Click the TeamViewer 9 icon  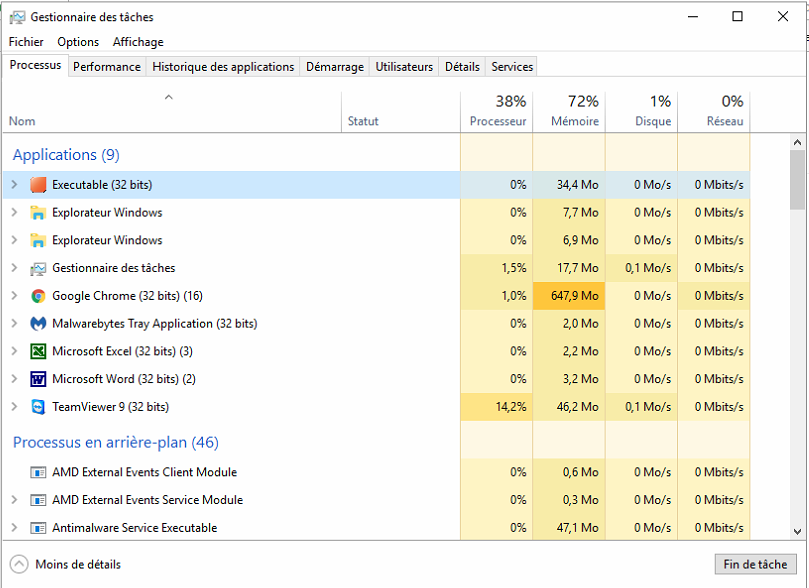pos(38,407)
